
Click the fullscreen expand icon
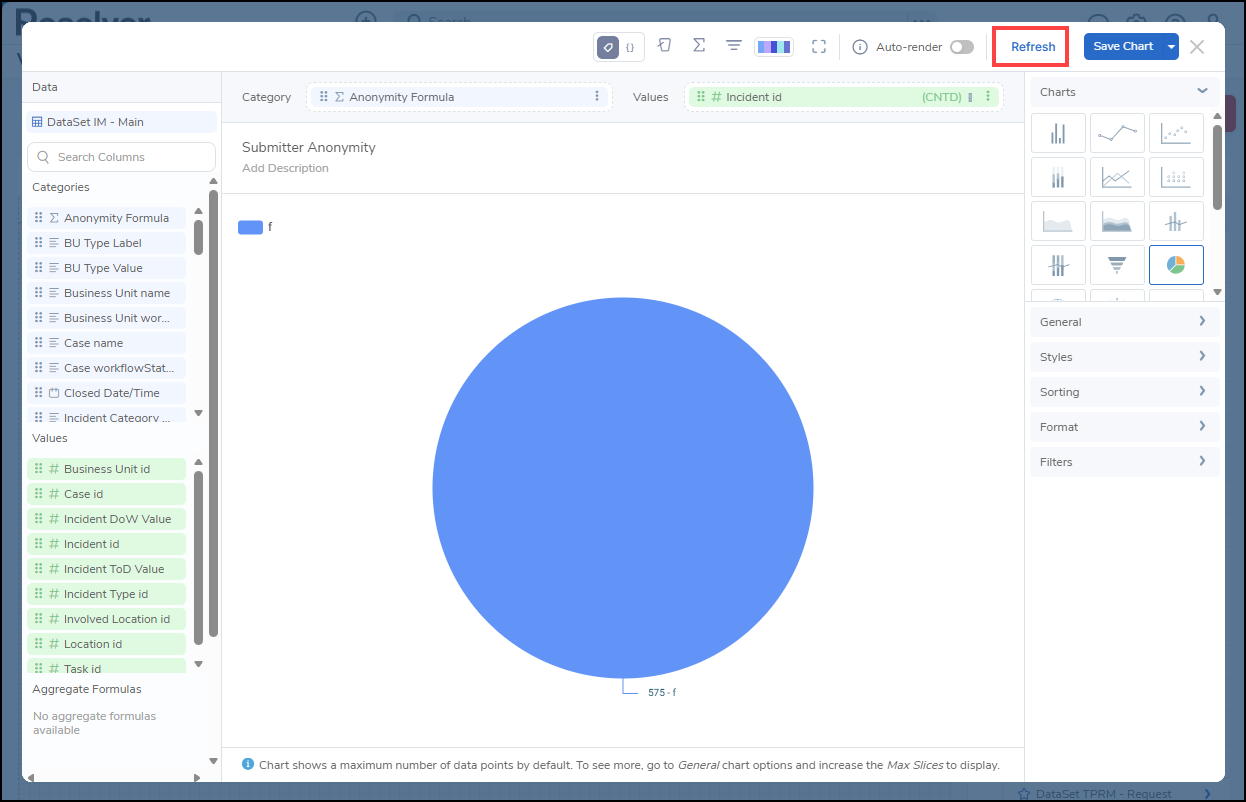tap(819, 47)
